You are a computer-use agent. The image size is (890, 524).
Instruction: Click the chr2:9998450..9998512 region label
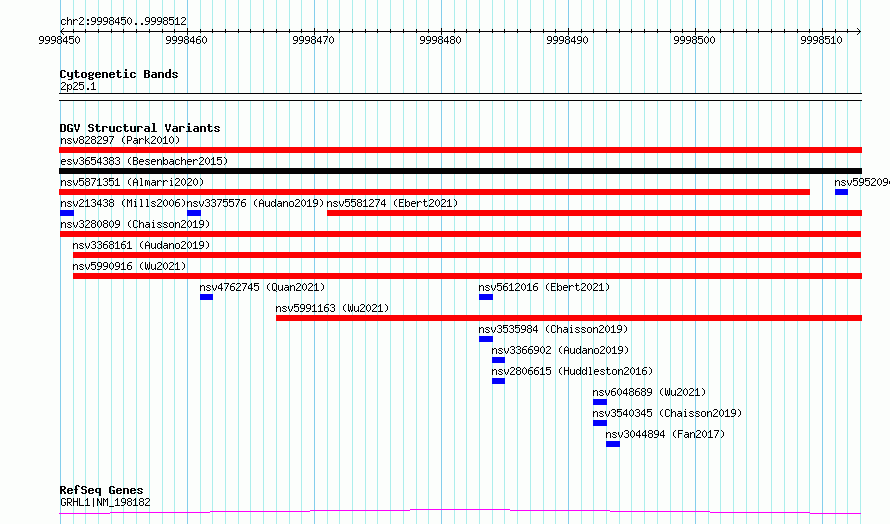pyautogui.click(x=123, y=22)
